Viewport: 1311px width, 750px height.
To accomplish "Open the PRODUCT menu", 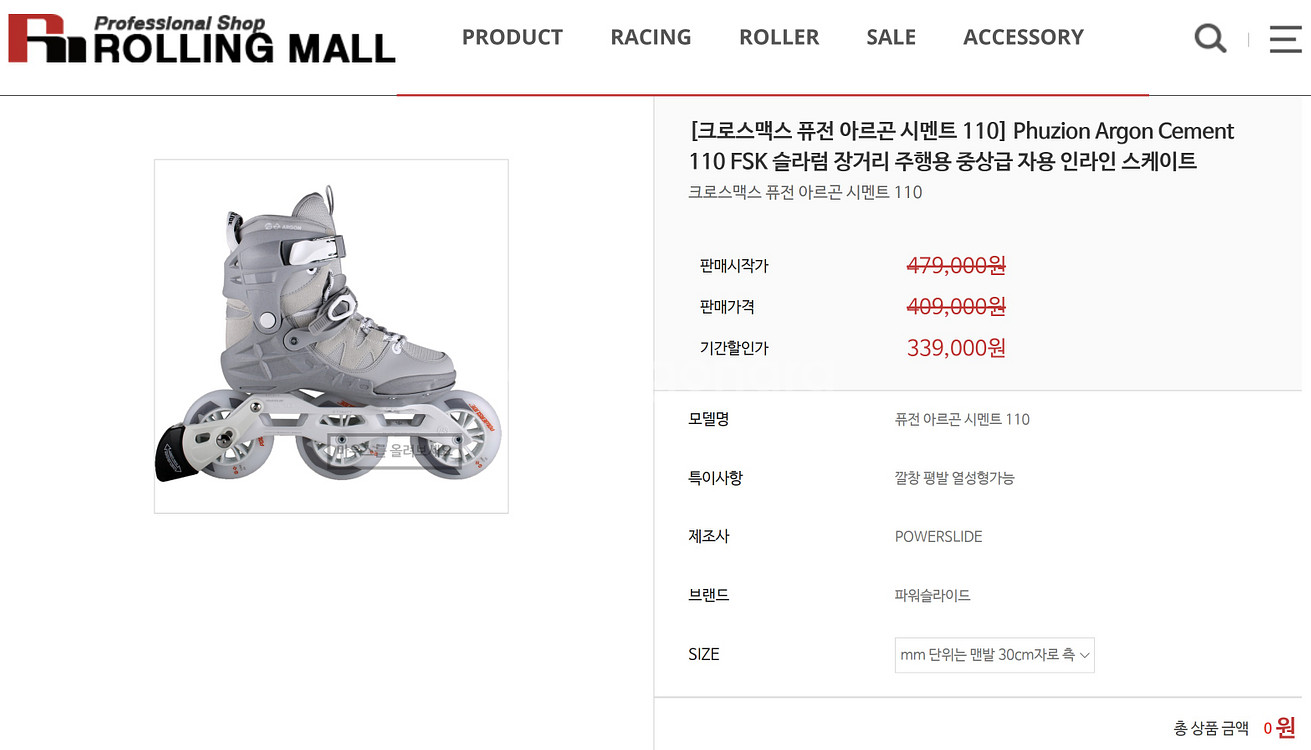I will point(512,37).
